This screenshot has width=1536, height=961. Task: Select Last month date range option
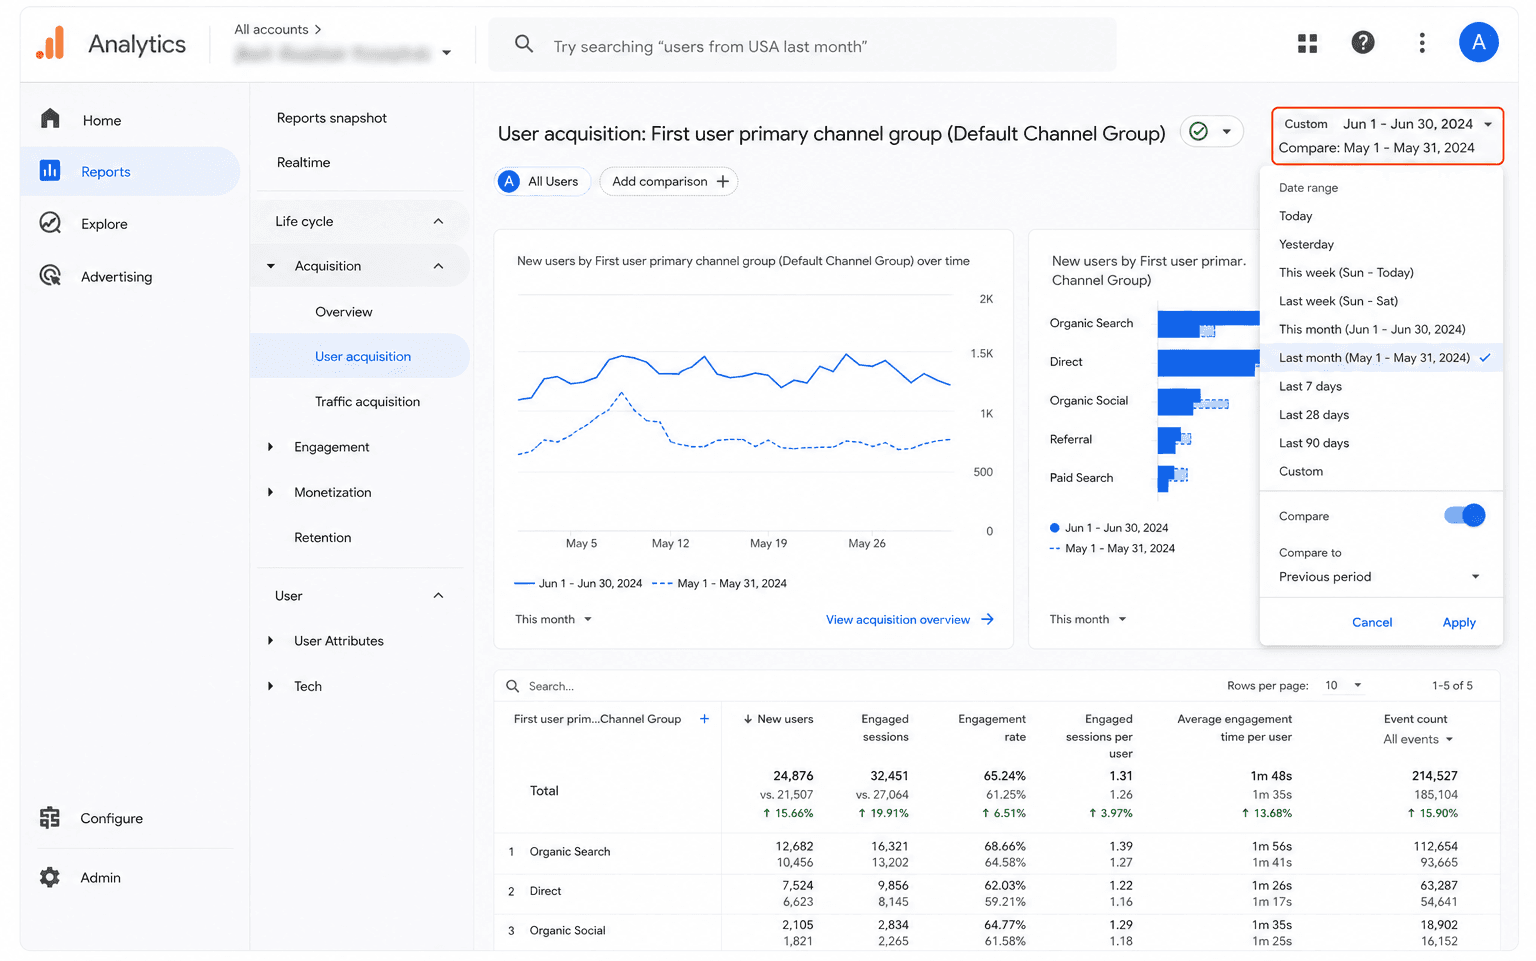[1380, 357]
